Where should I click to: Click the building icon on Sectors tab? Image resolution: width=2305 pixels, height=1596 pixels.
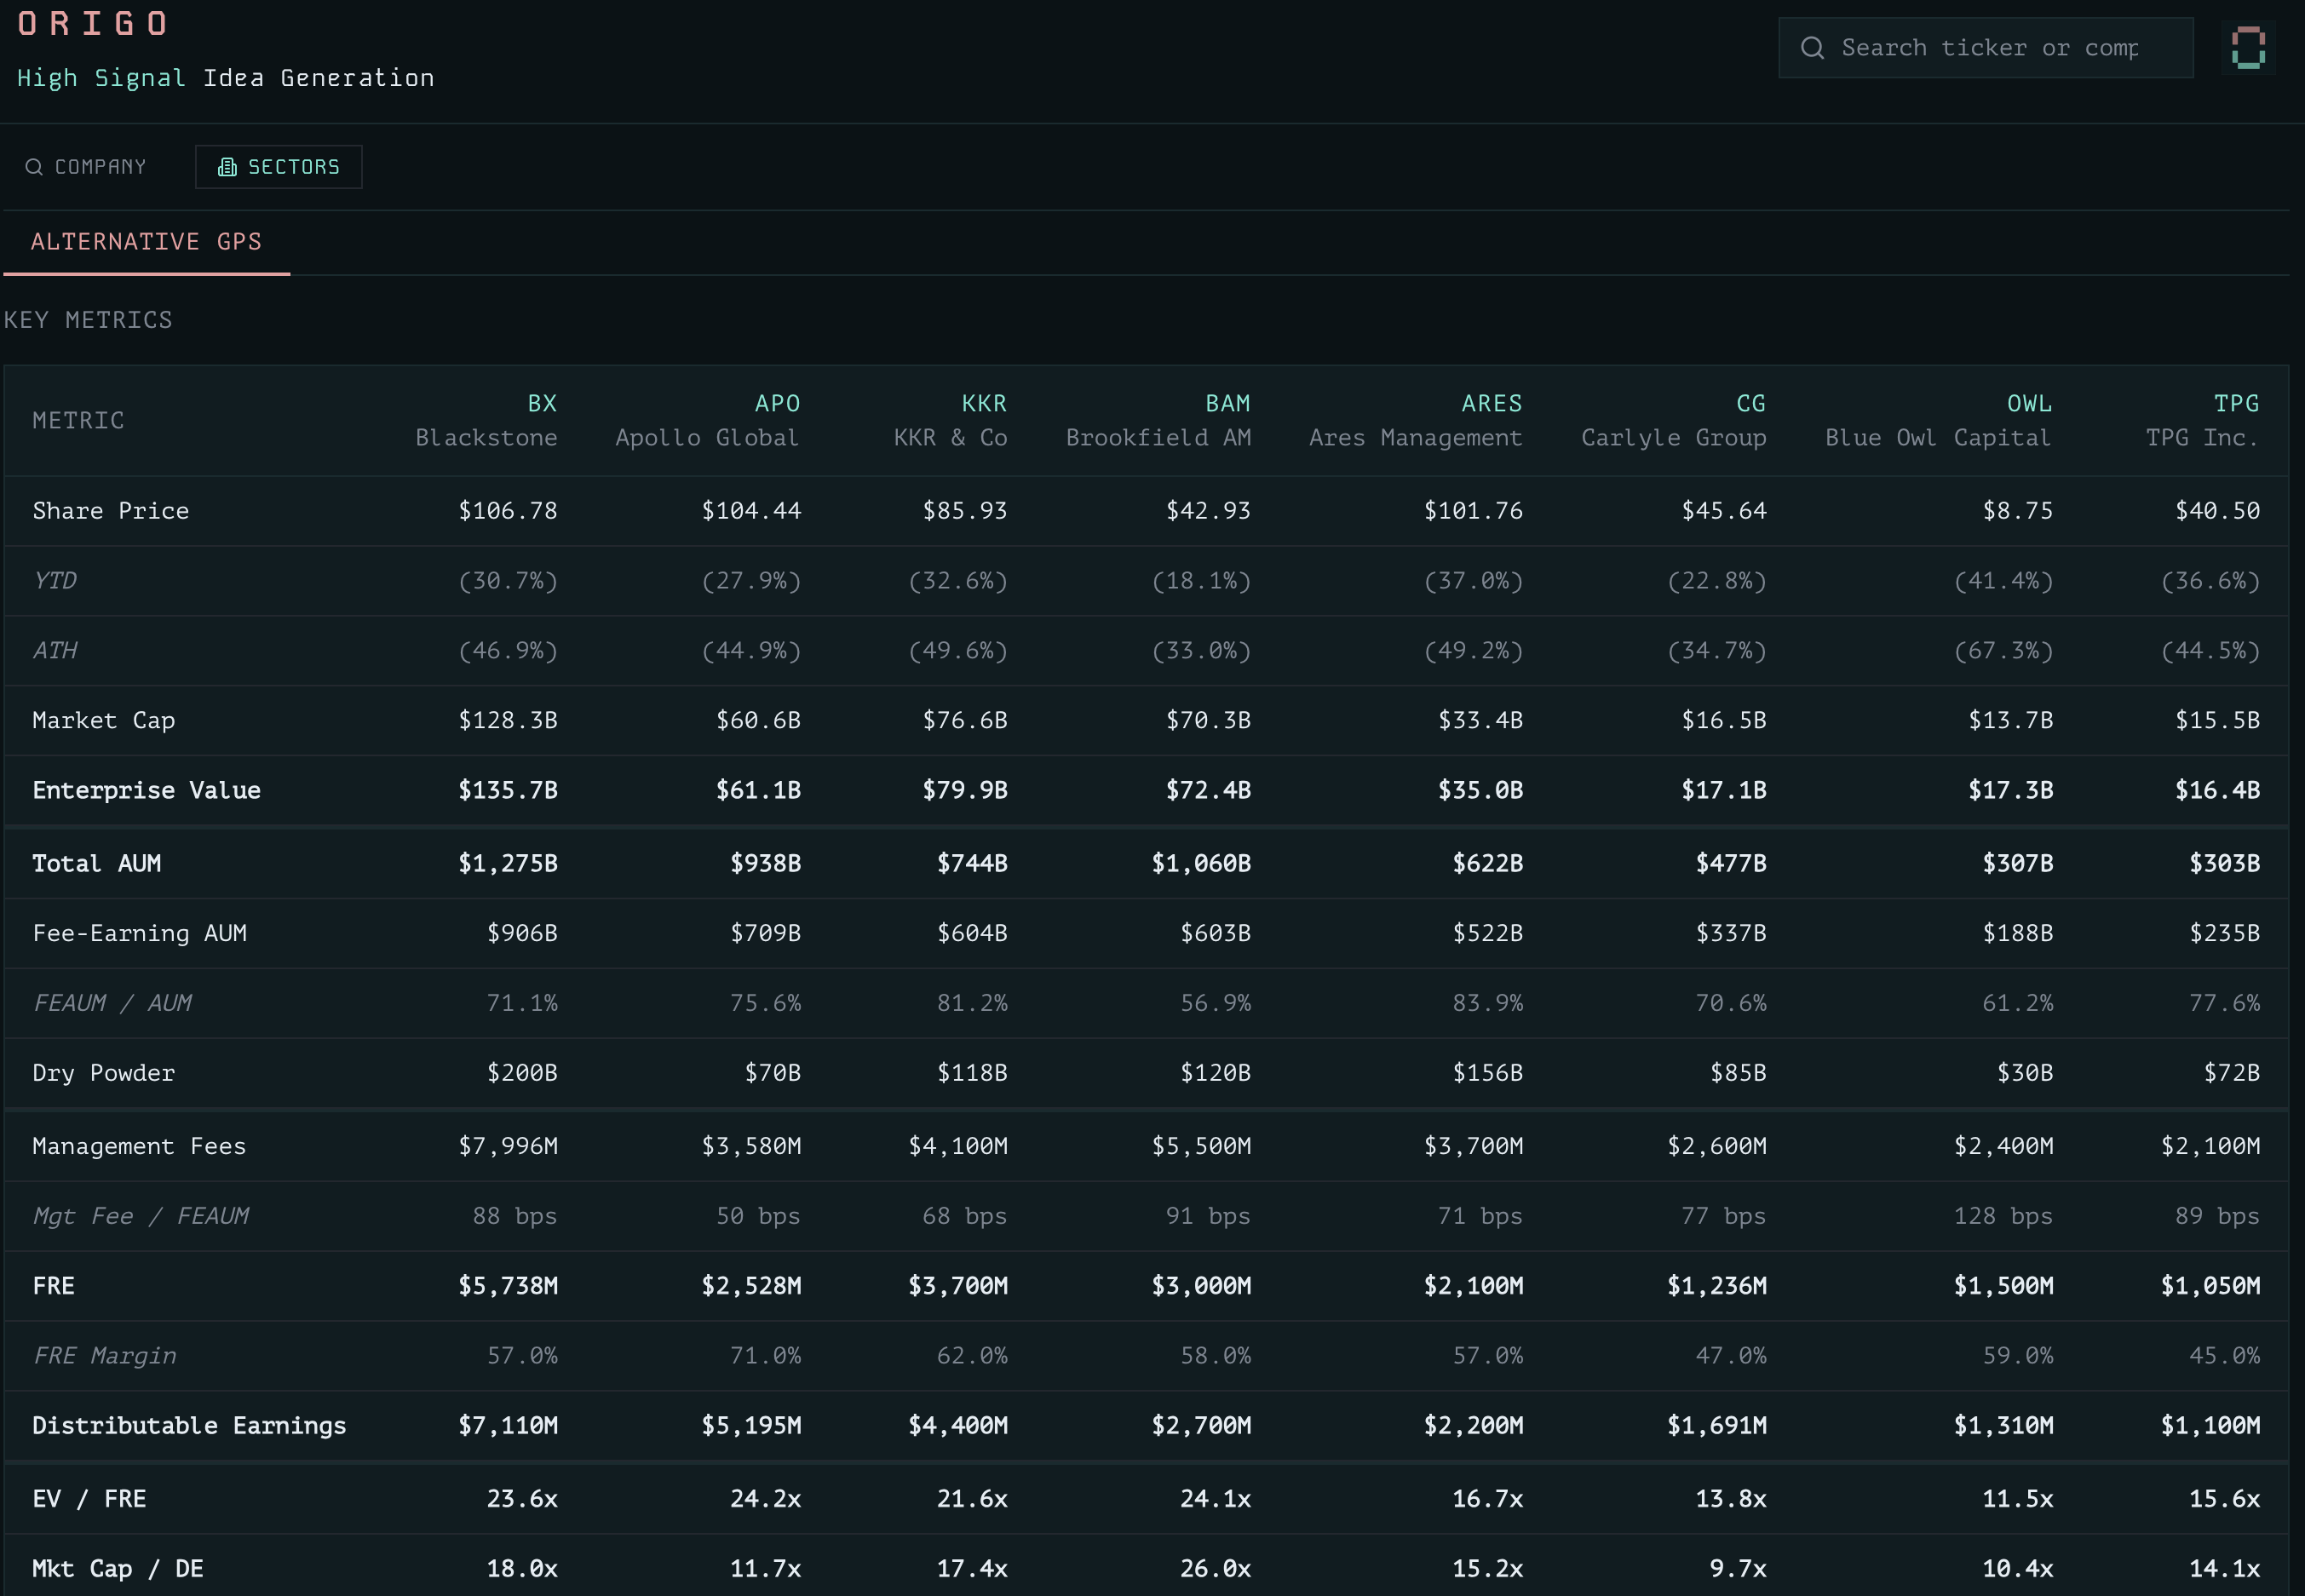tap(227, 167)
